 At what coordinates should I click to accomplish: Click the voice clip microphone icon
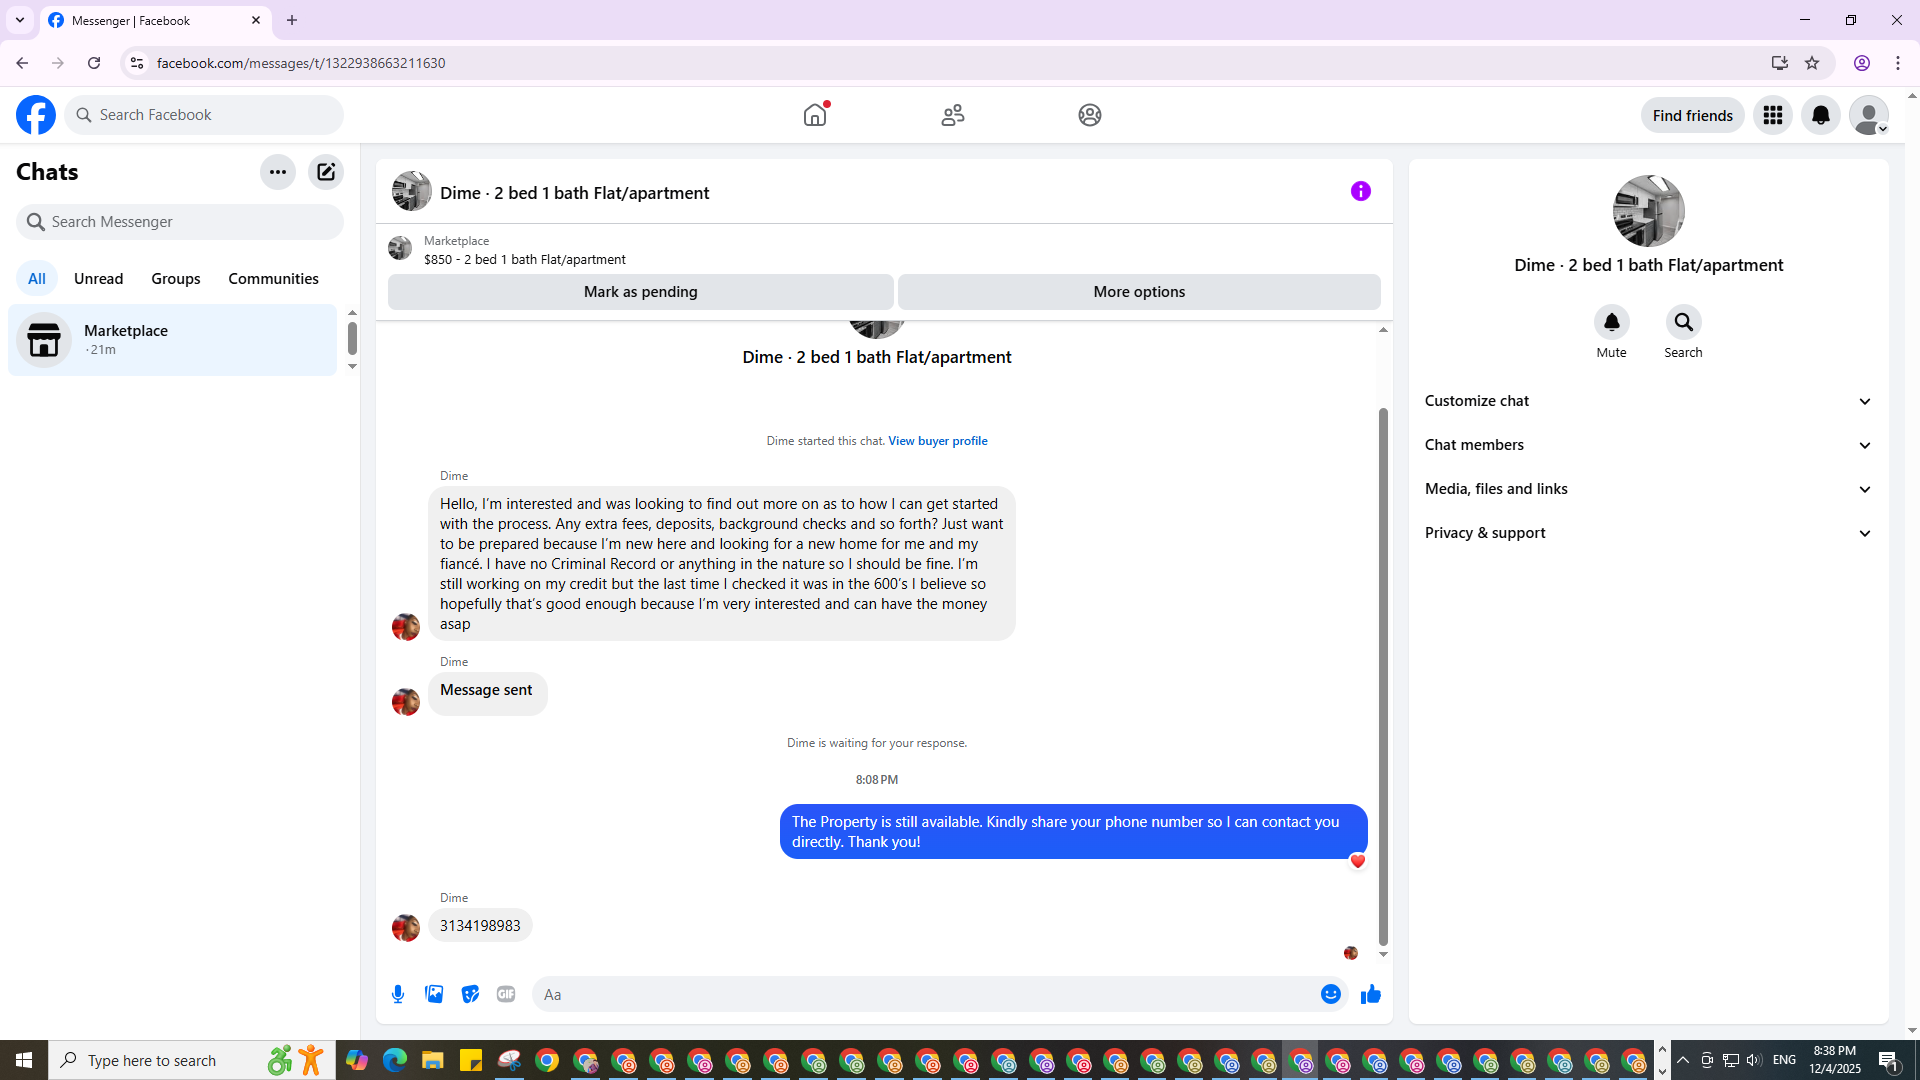(x=398, y=994)
